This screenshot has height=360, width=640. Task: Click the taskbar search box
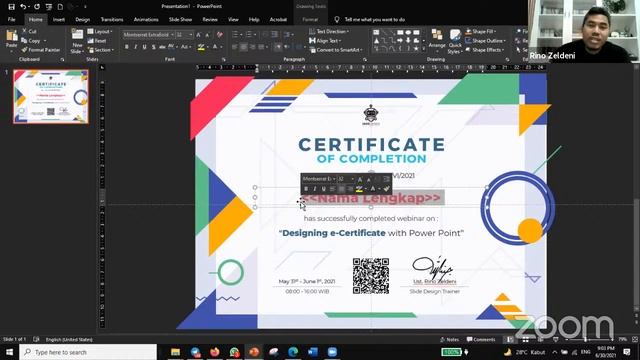click(88, 352)
